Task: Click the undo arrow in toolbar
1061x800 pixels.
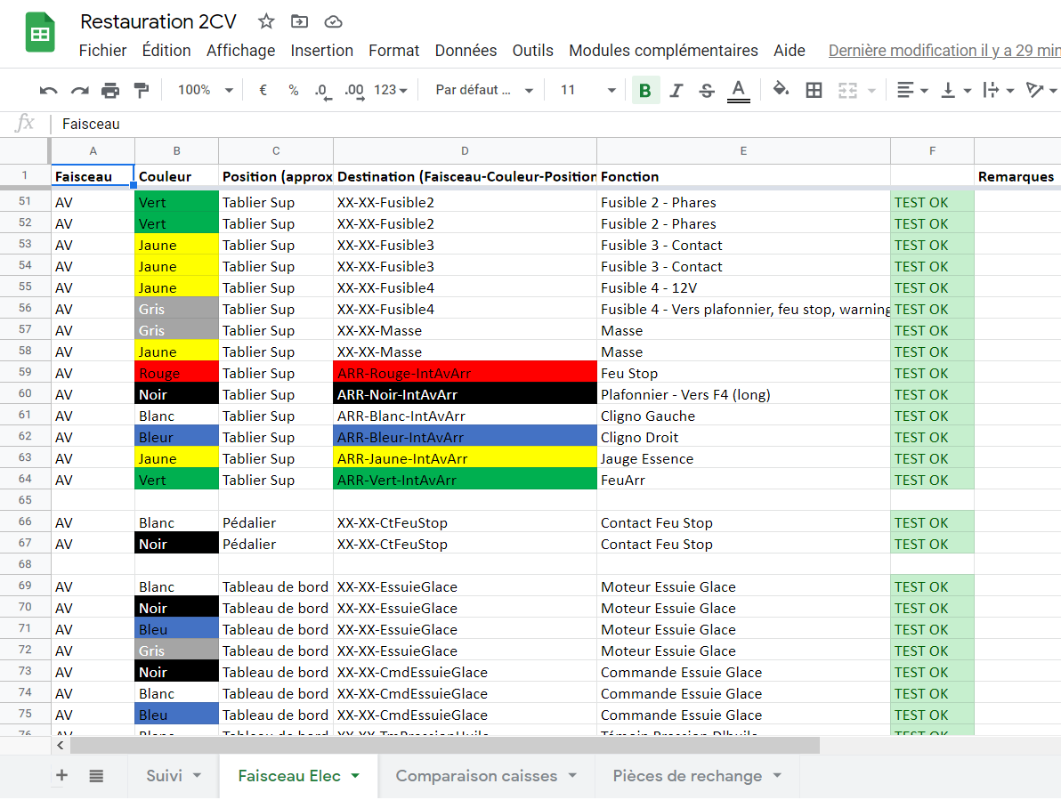Action: tap(48, 91)
